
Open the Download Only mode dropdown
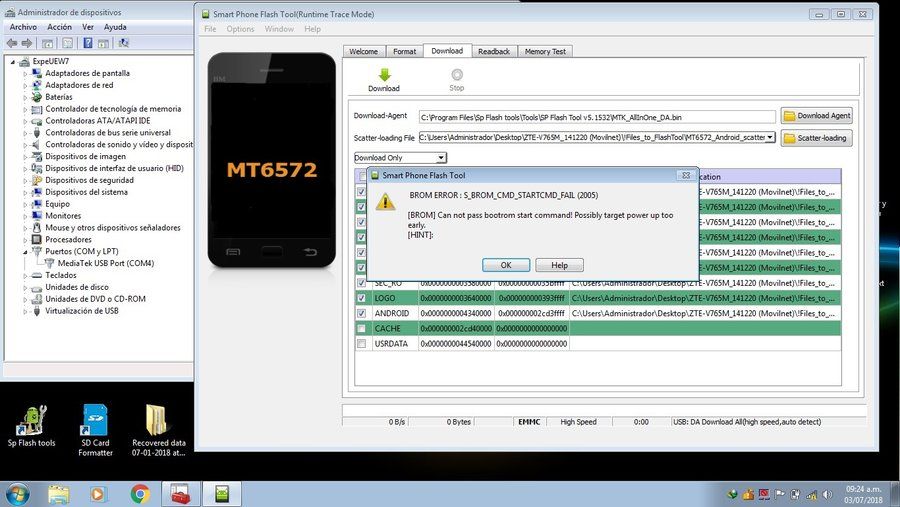click(x=400, y=157)
